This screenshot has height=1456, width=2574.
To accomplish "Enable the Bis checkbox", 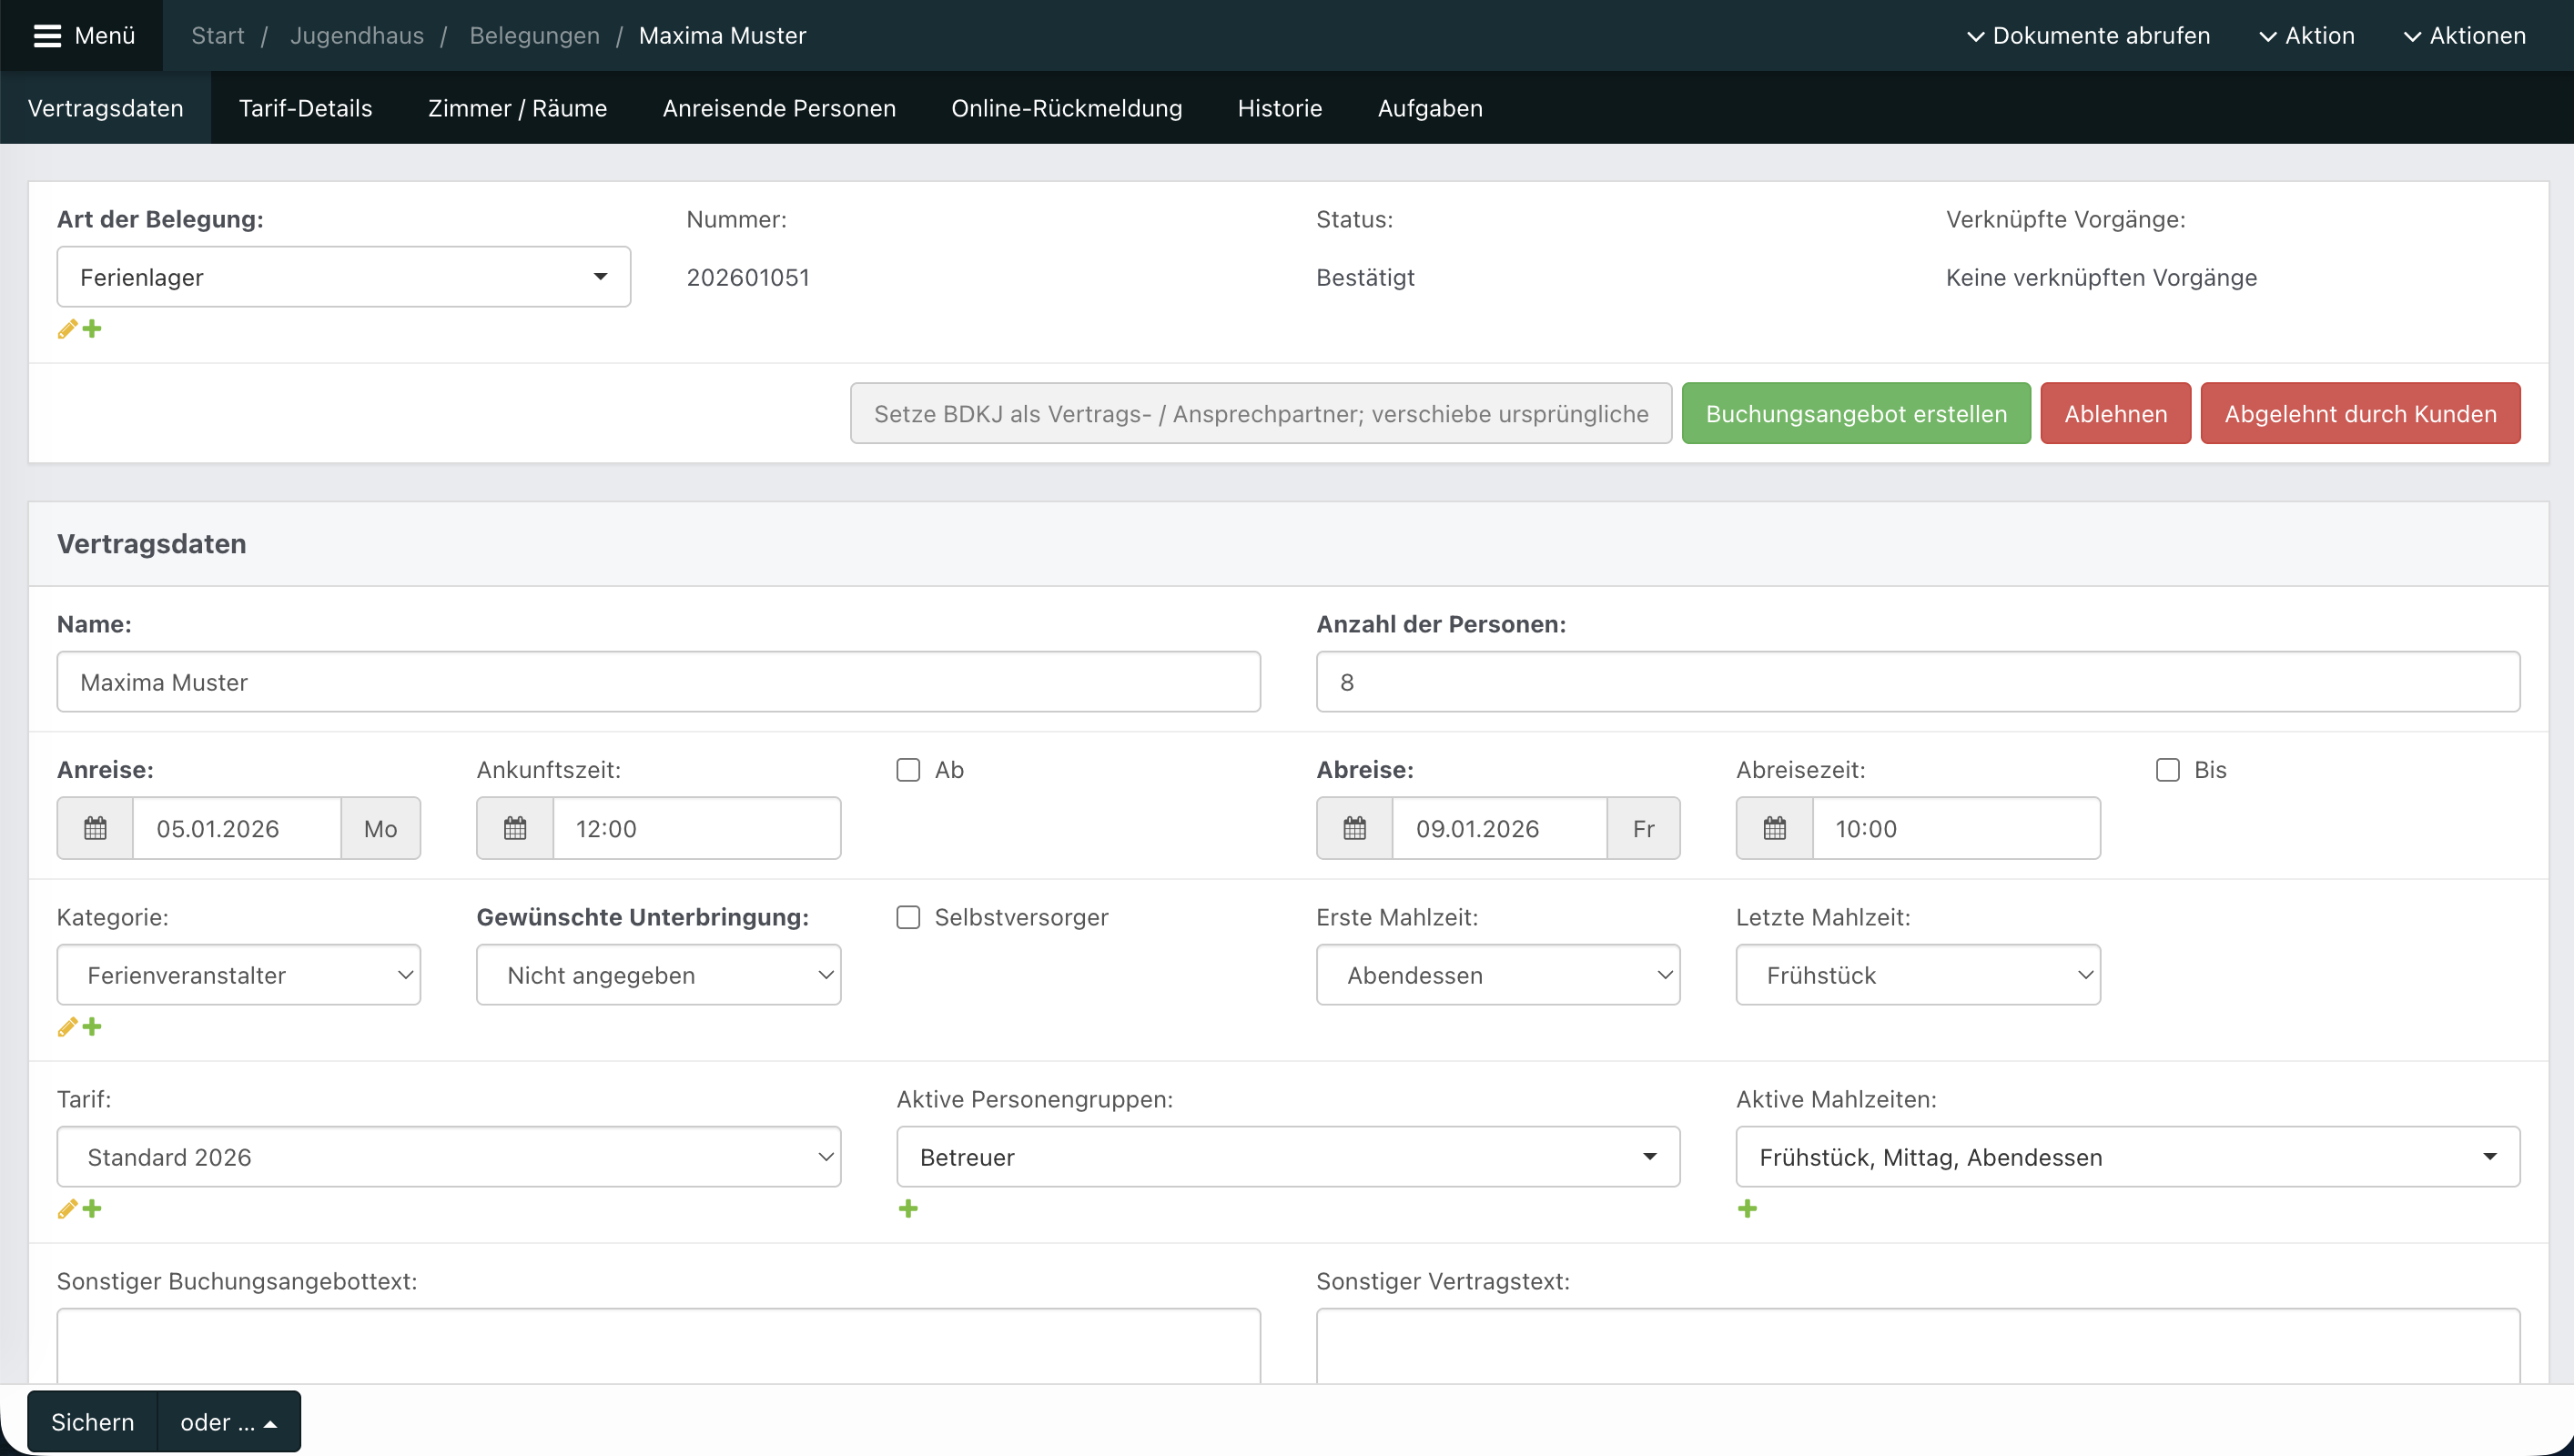I will [x=2167, y=770].
